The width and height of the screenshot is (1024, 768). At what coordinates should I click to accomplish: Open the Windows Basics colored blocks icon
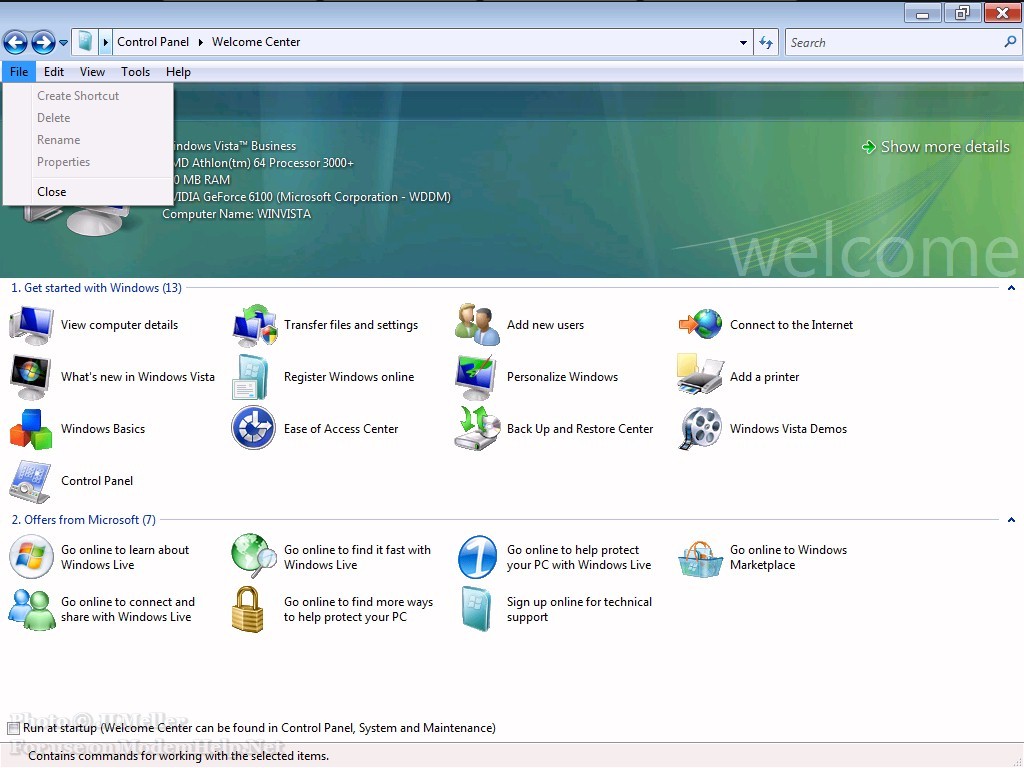[31, 429]
